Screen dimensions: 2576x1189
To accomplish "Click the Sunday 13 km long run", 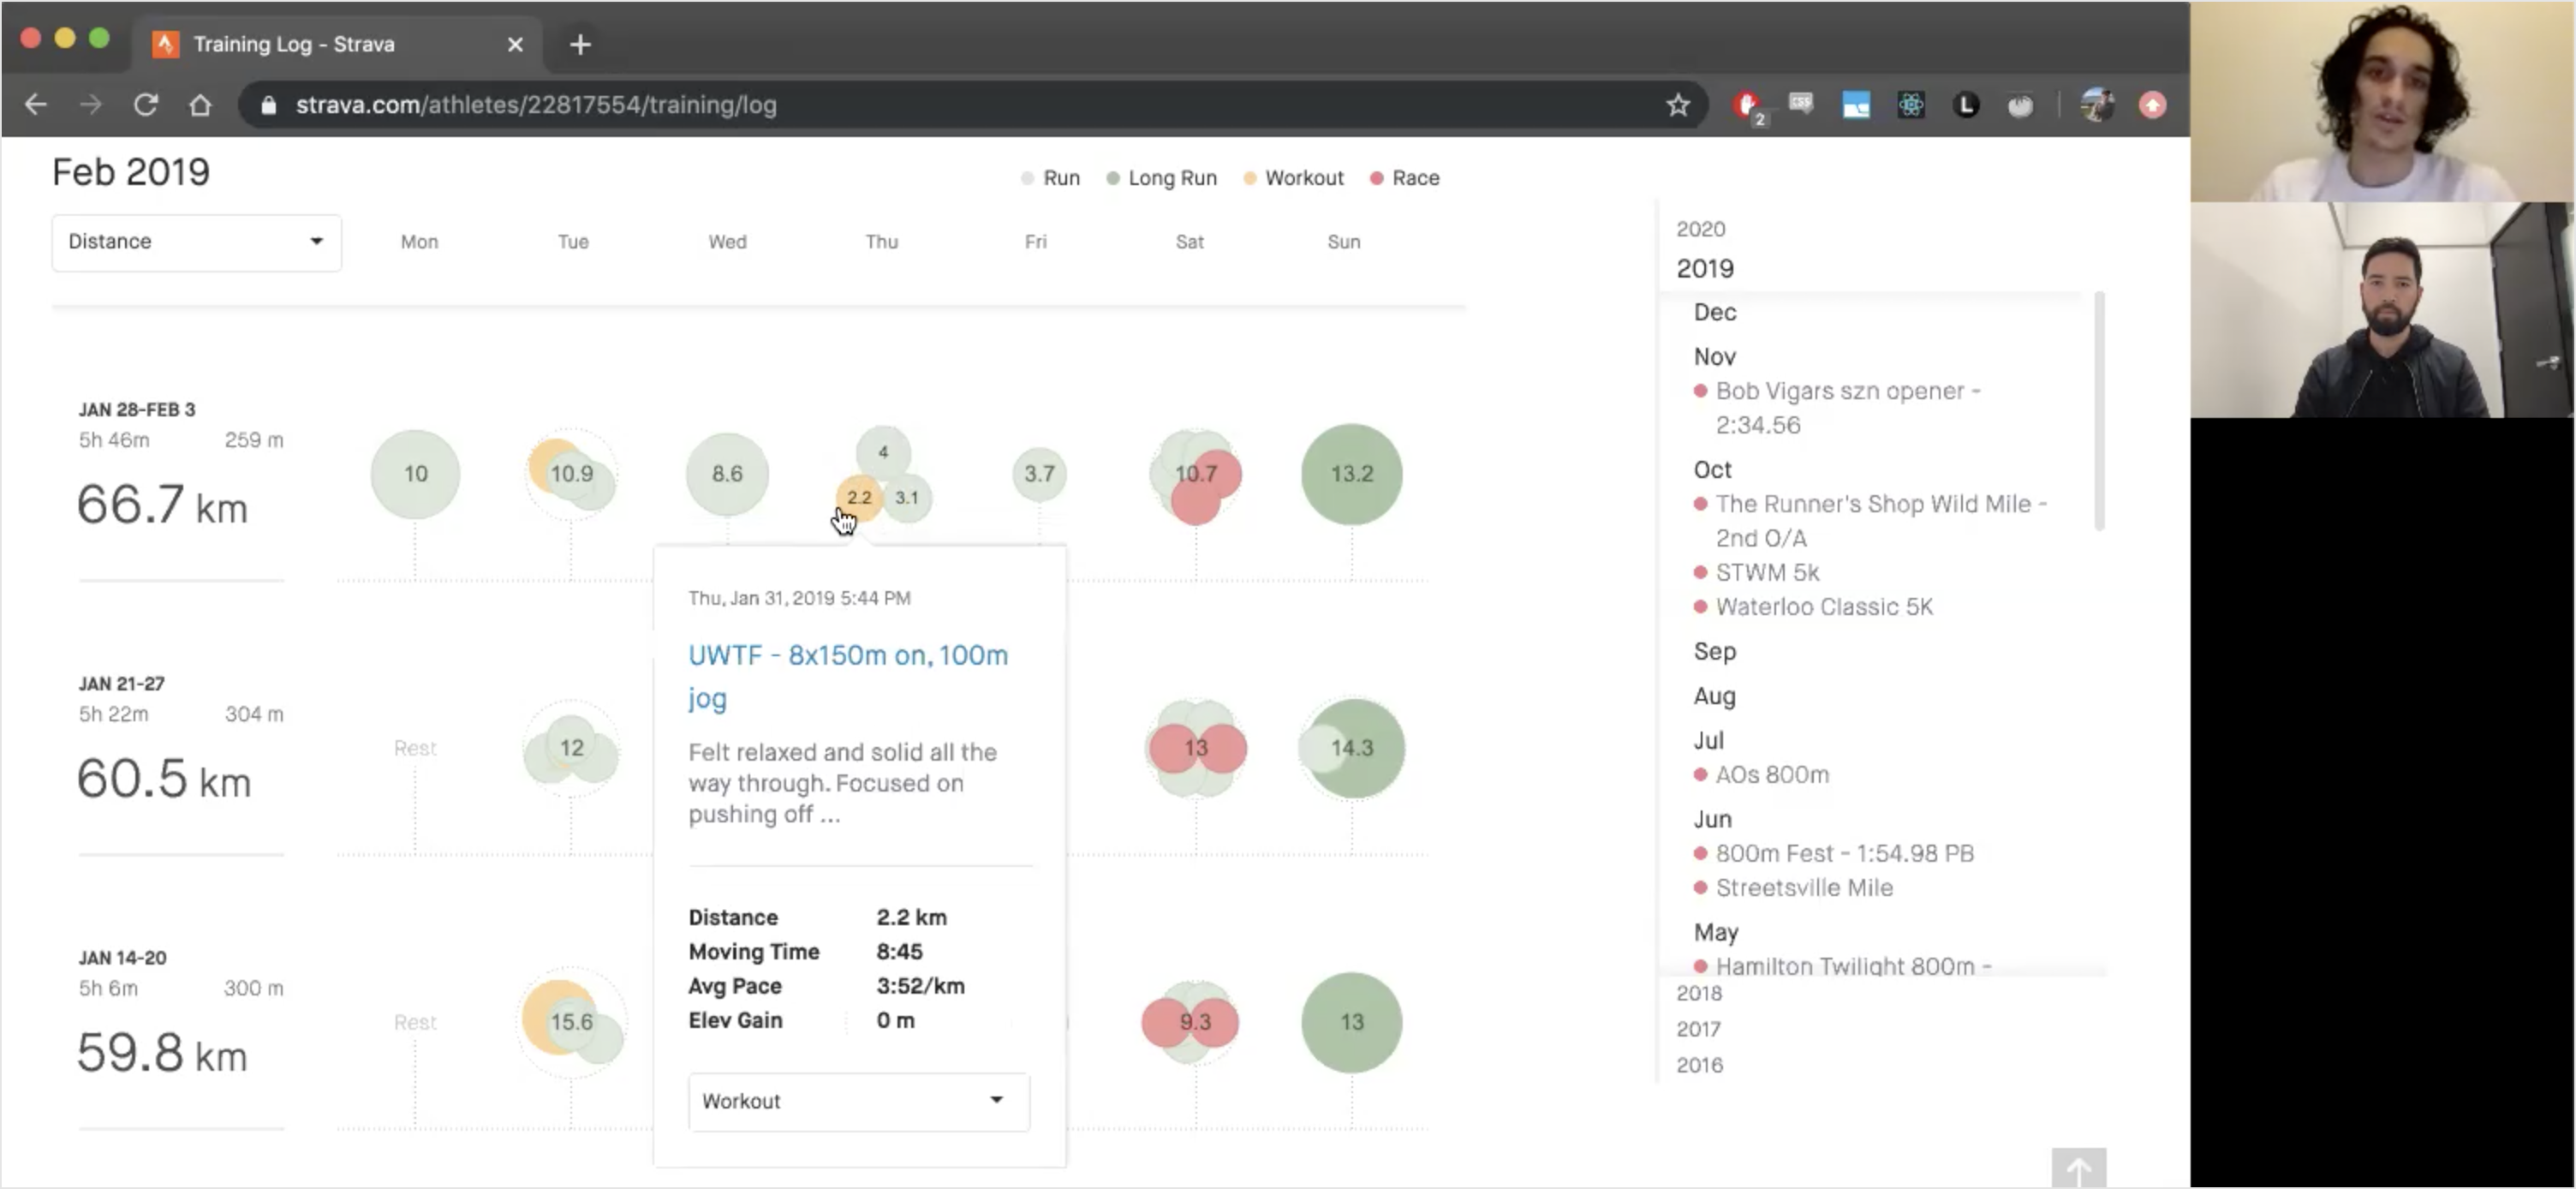I will (x=1352, y=1023).
